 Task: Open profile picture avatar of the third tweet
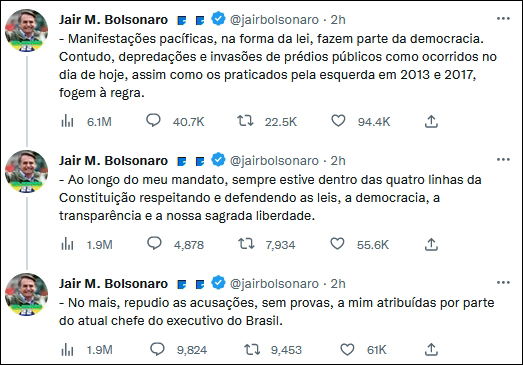(x=27, y=294)
